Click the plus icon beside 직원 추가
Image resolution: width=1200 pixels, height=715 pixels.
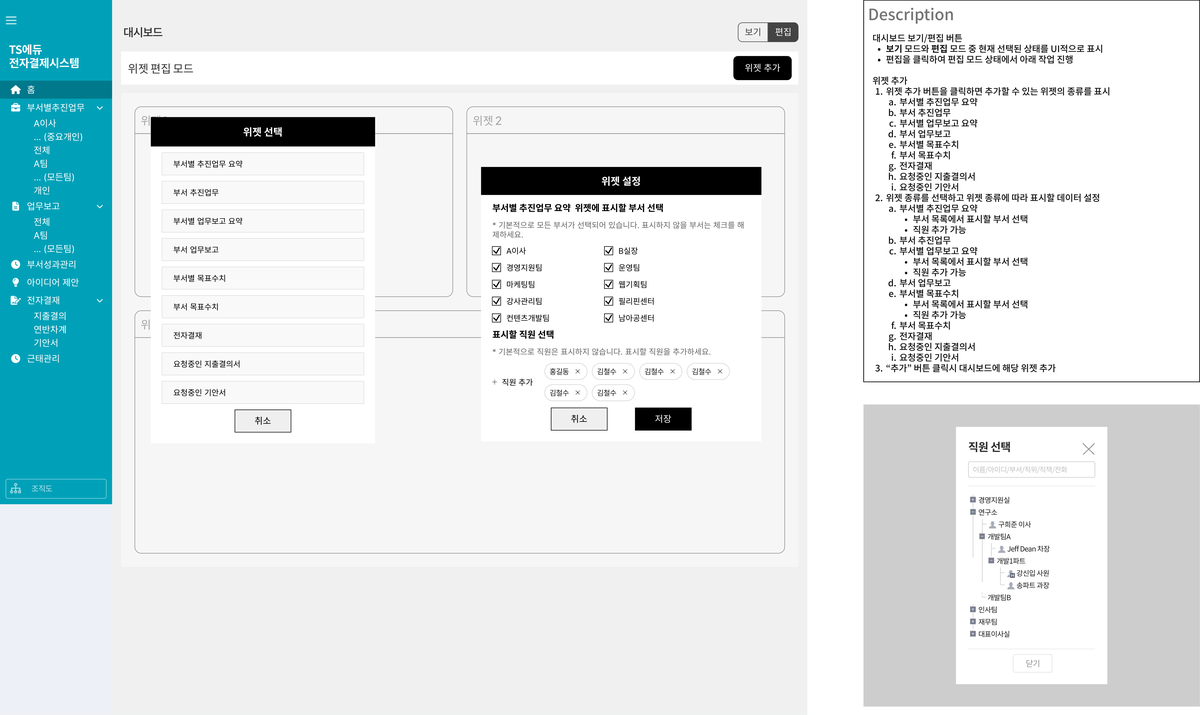[x=494, y=382]
